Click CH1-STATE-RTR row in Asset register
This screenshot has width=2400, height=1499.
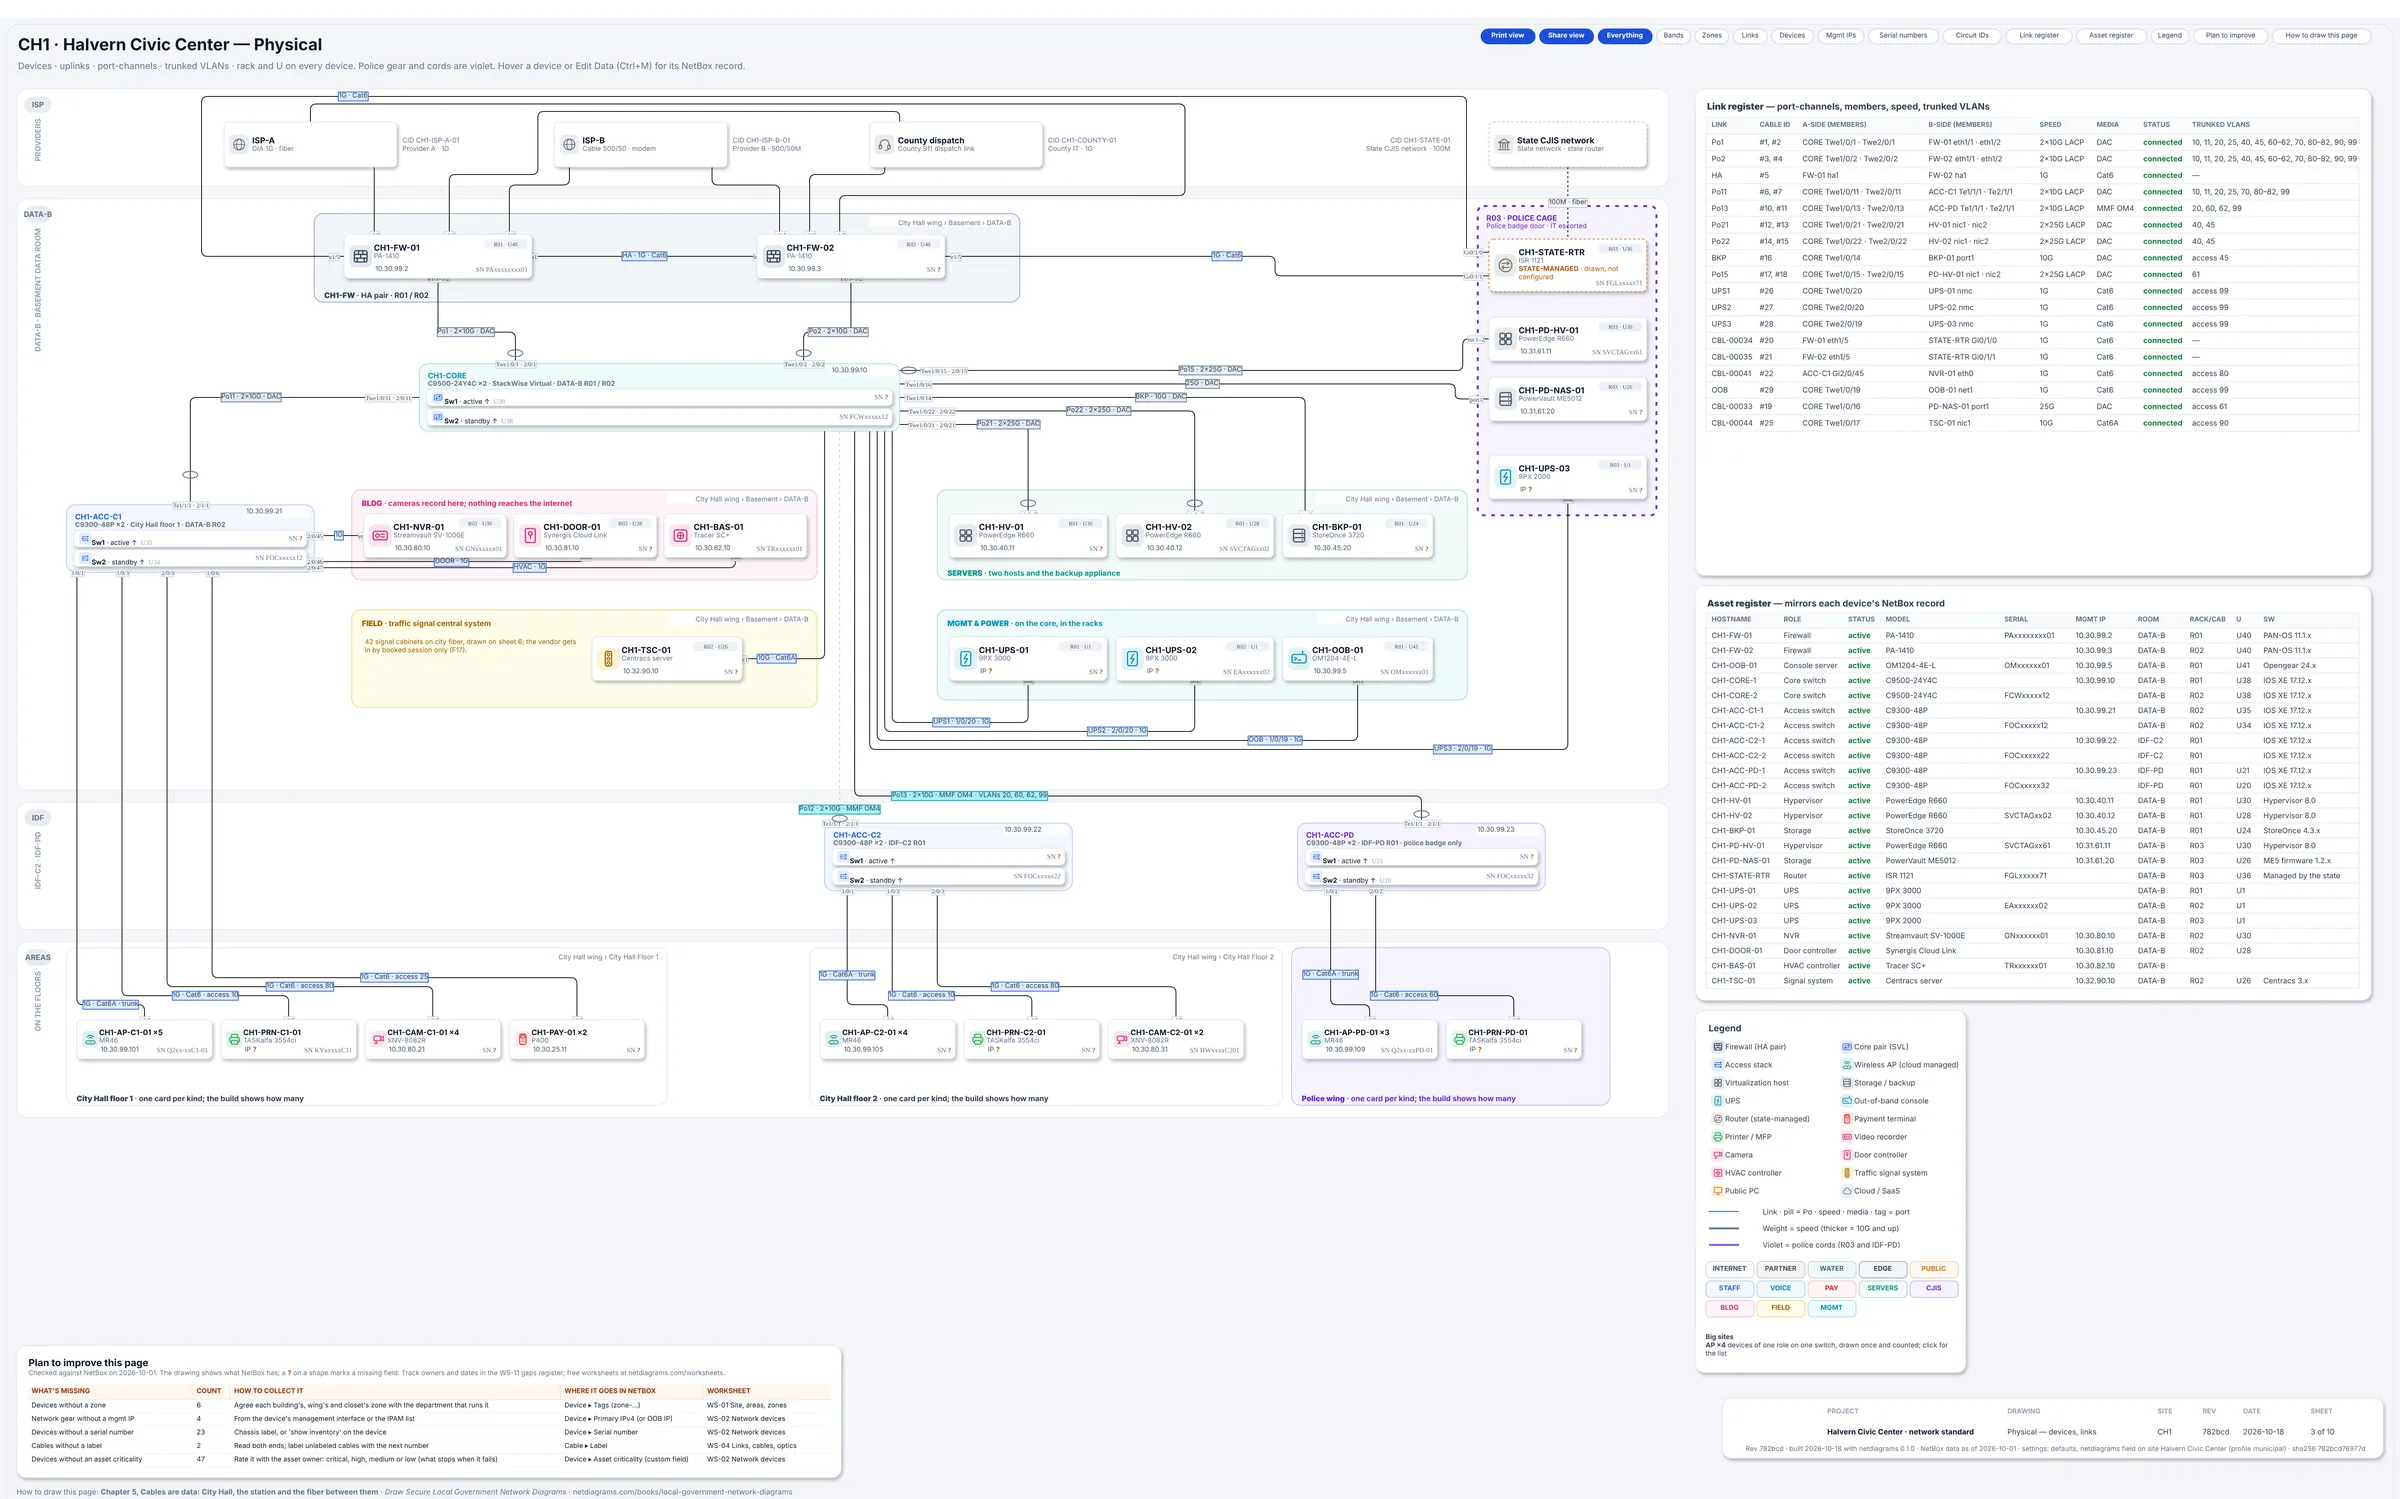point(2030,876)
